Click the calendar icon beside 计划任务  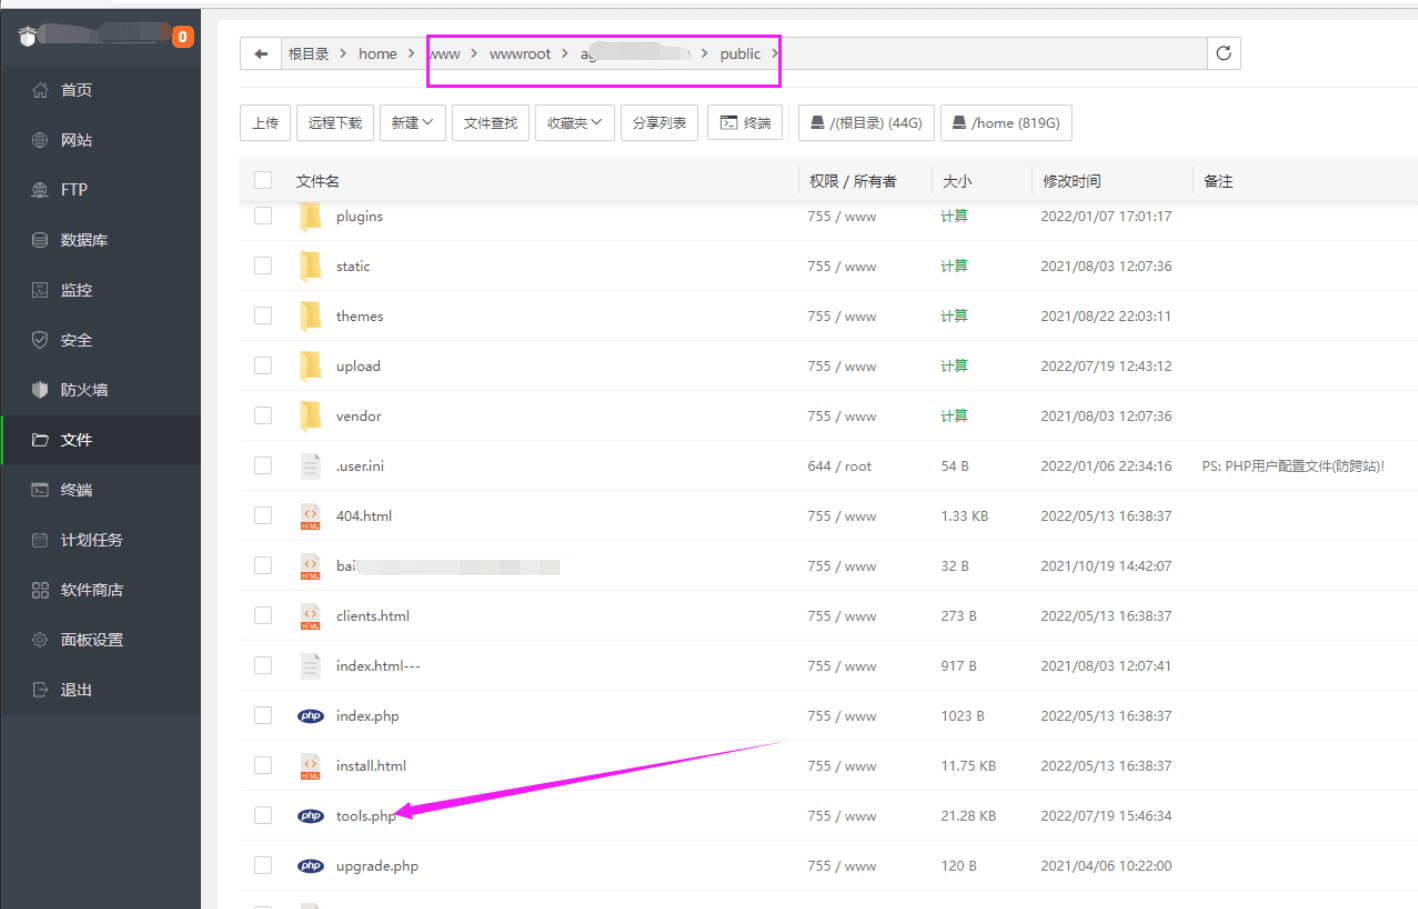(40, 540)
